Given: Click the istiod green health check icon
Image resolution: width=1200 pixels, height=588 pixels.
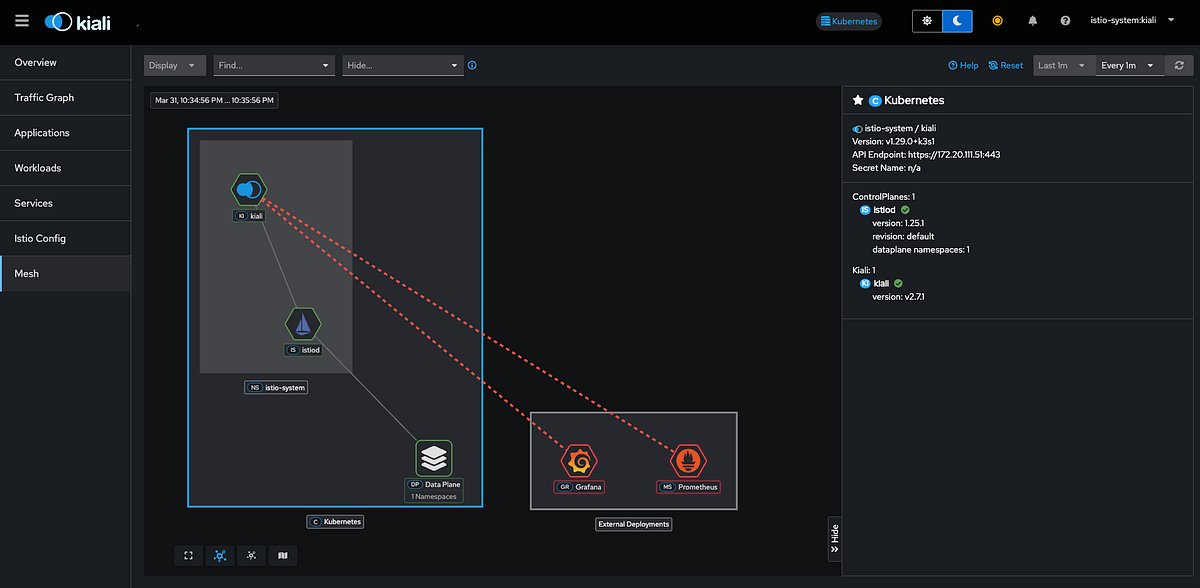Looking at the screenshot, I should (x=904, y=210).
